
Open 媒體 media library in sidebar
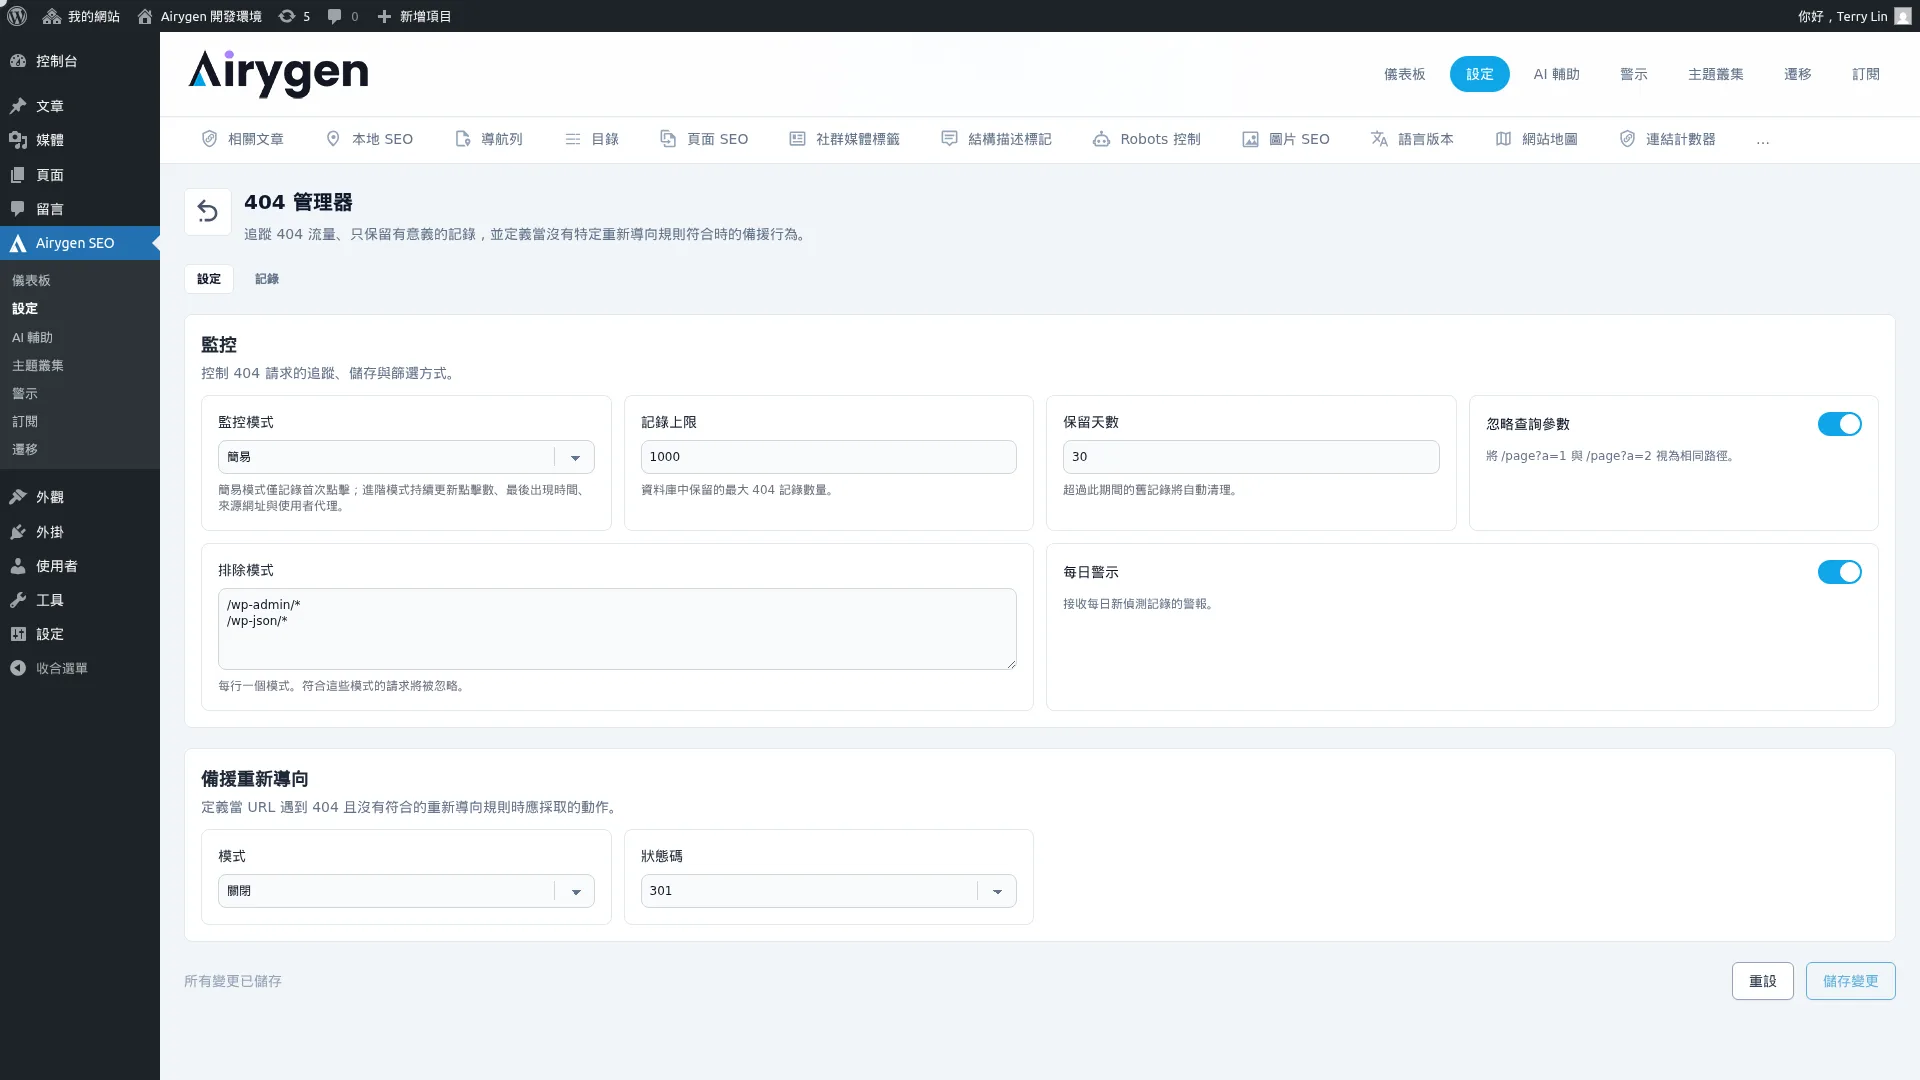tap(80, 140)
